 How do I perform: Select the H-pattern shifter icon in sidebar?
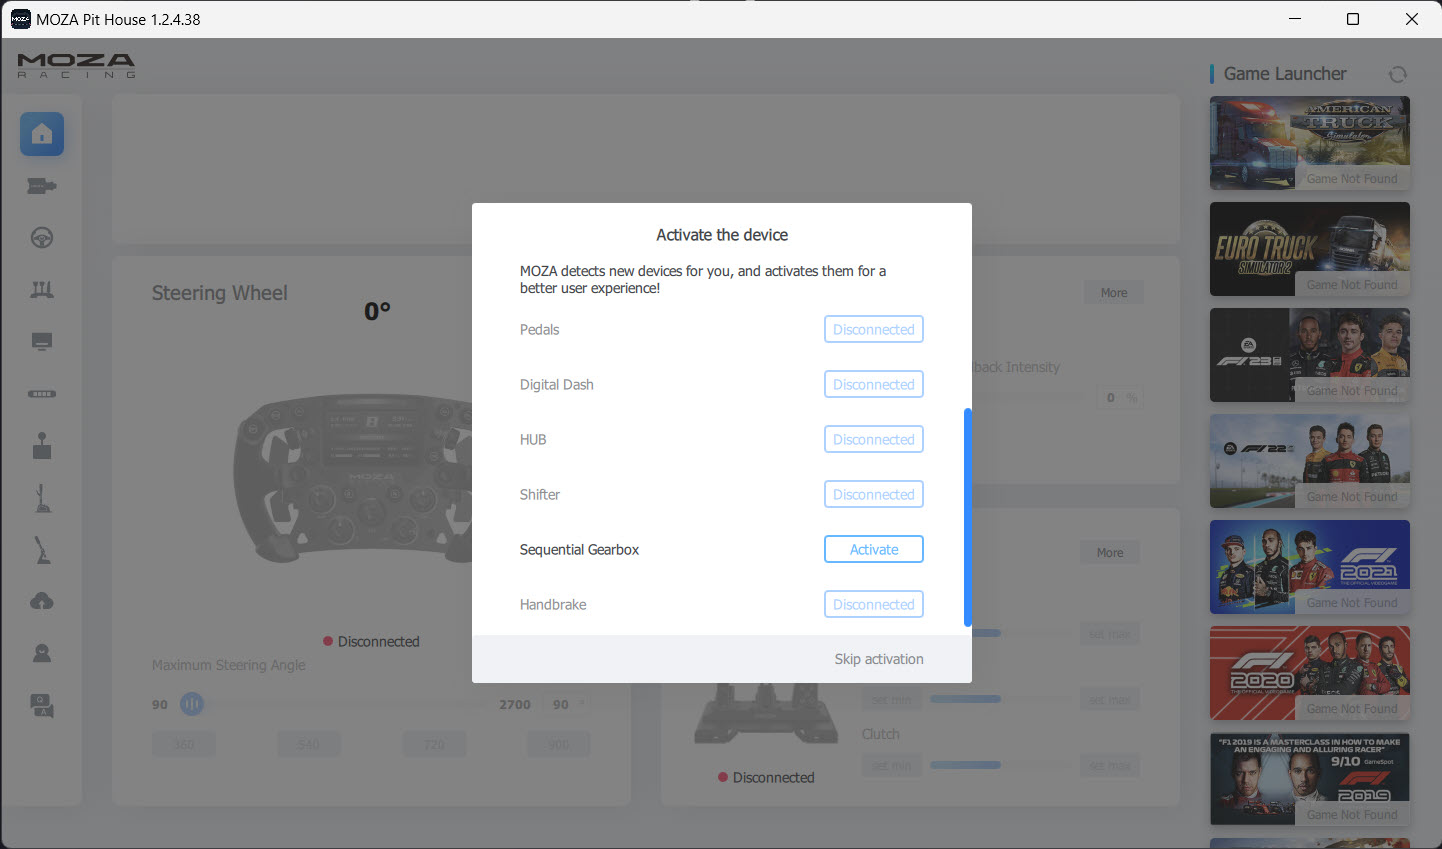(x=42, y=446)
